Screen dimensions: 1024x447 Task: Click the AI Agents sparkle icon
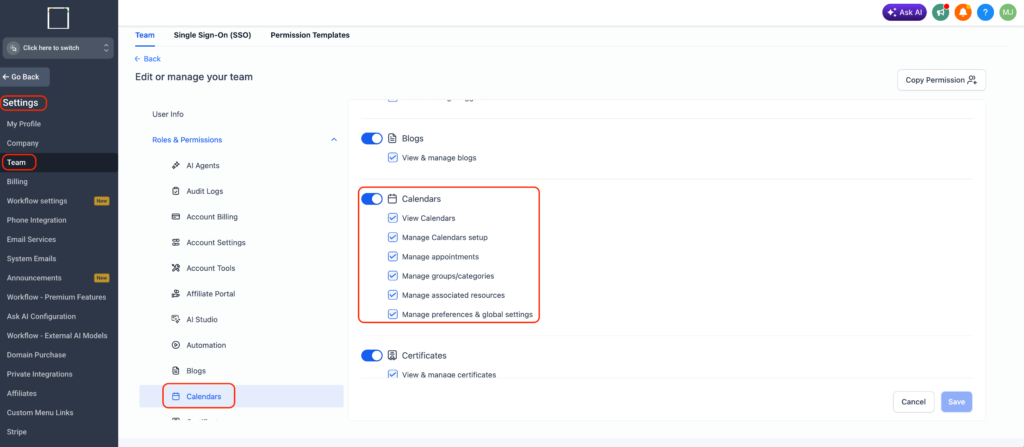(176, 165)
